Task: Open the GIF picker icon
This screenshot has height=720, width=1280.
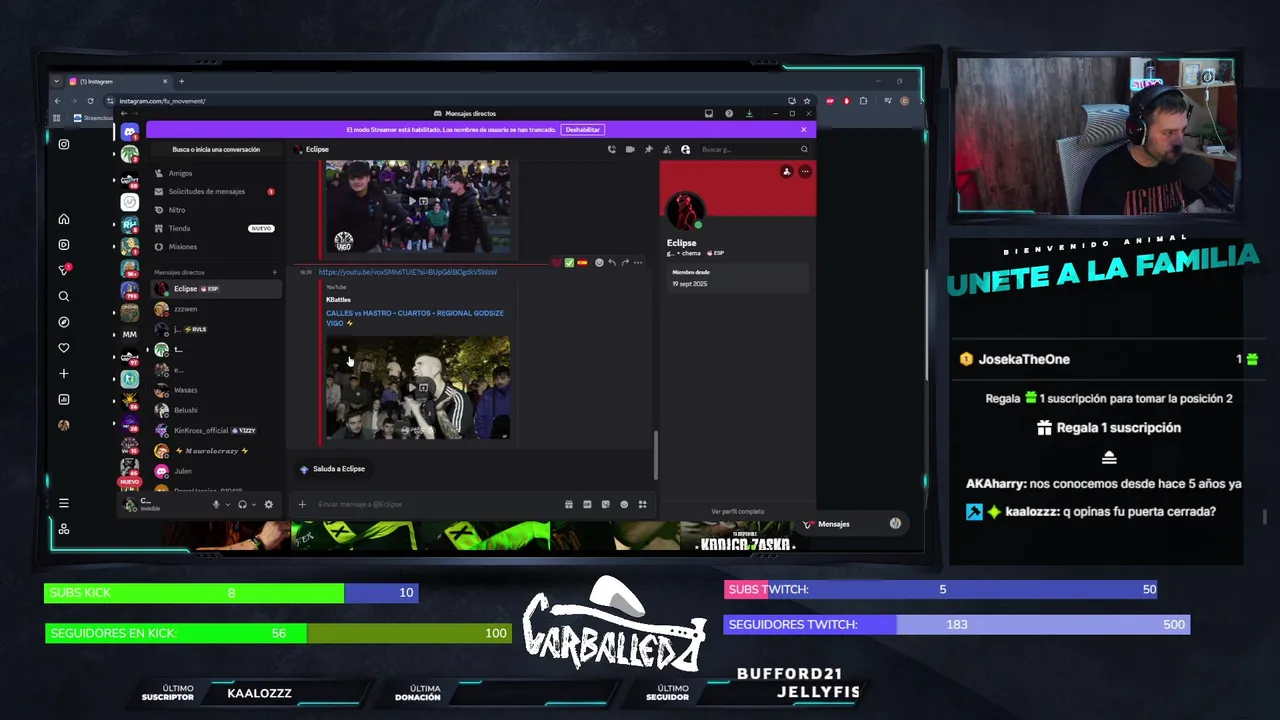Action: 587,504
